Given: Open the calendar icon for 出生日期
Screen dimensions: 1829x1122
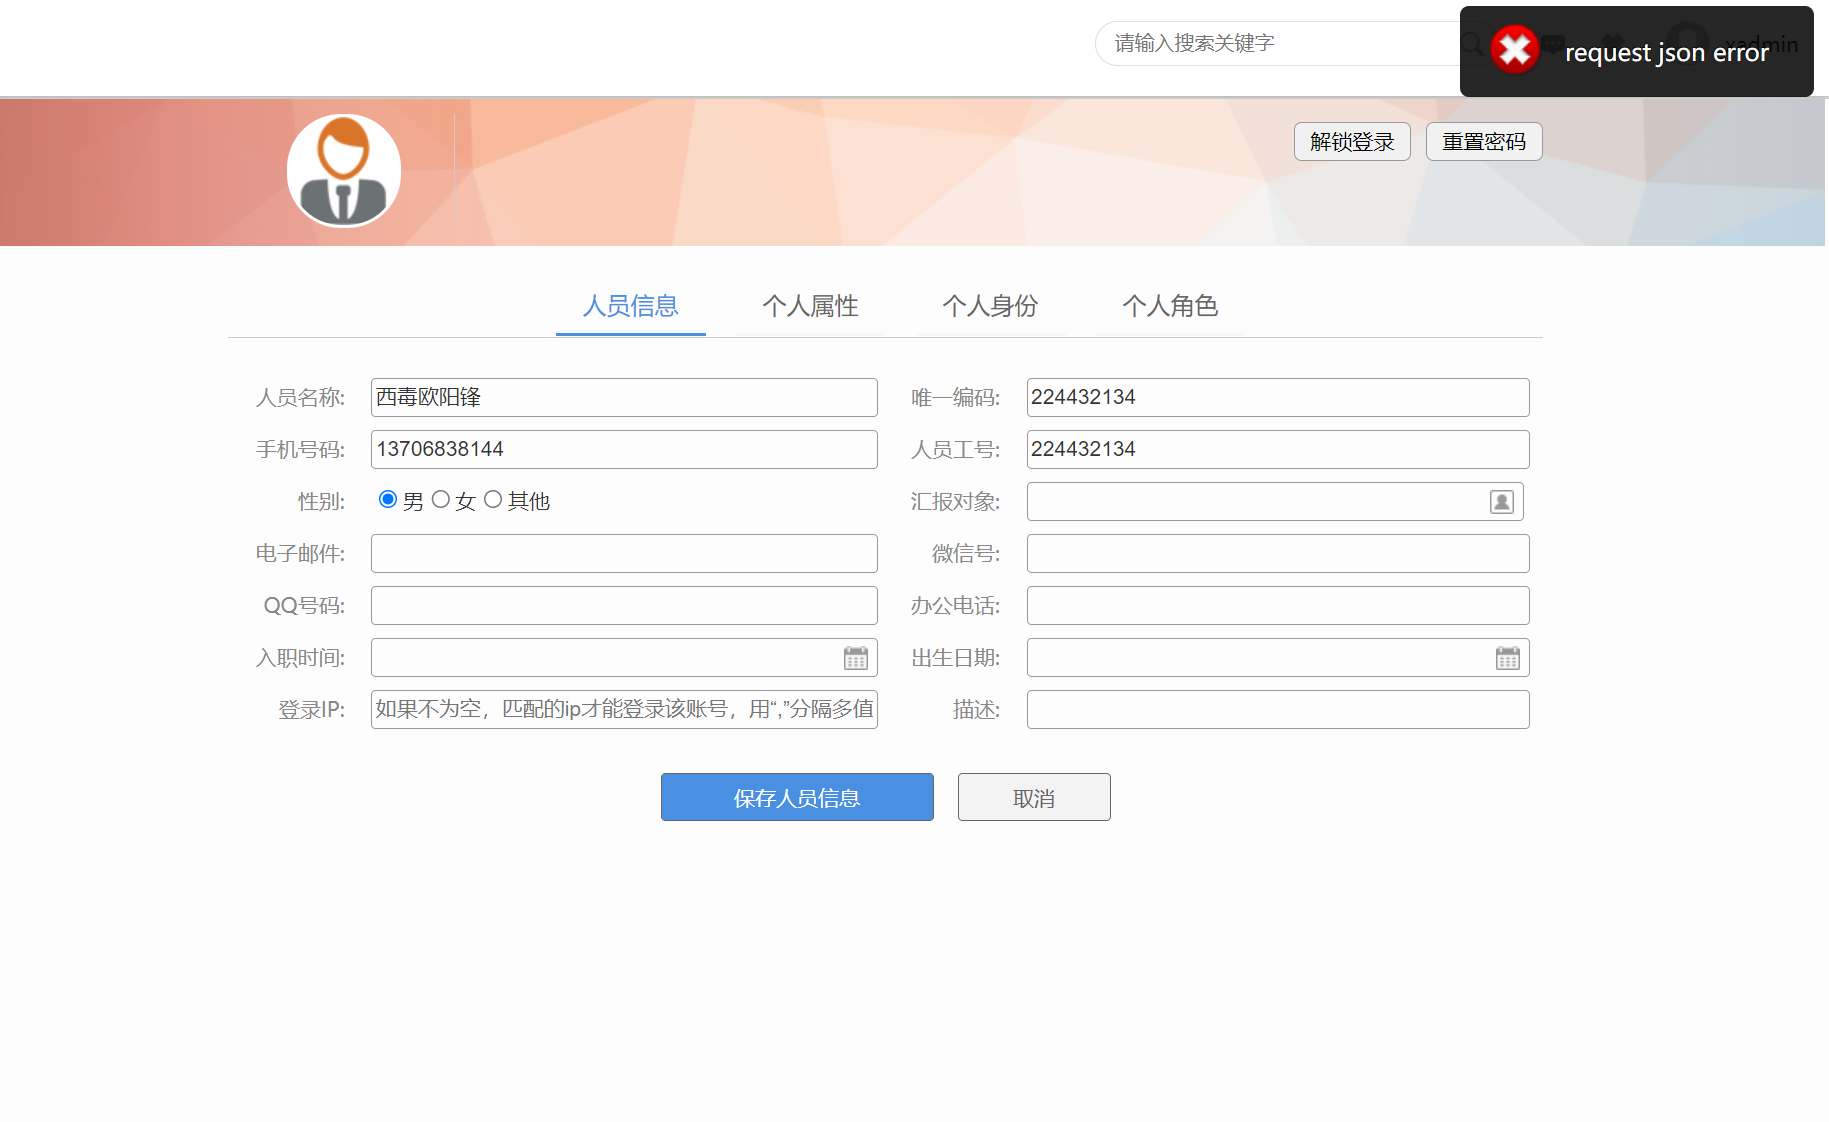Looking at the screenshot, I should coord(1508,658).
